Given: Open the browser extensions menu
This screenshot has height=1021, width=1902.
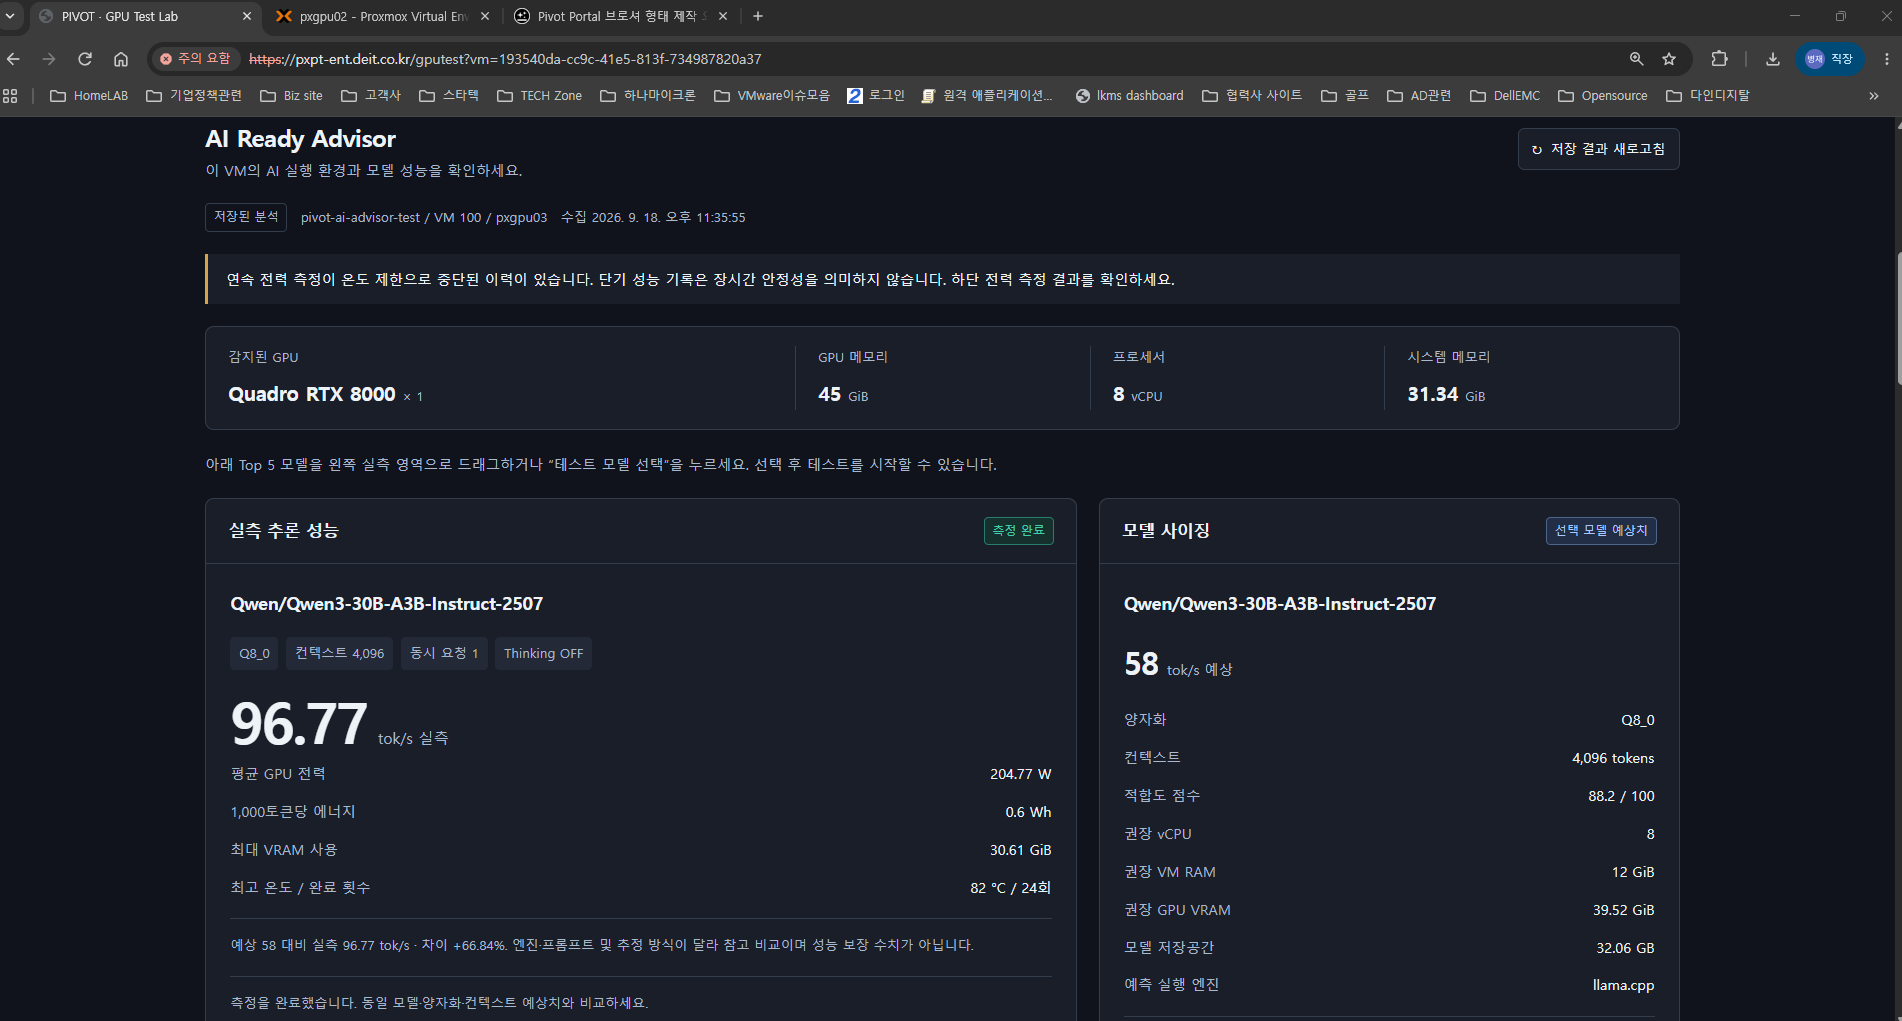Looking at the screenshot, I should click(x=1719, y=59).
